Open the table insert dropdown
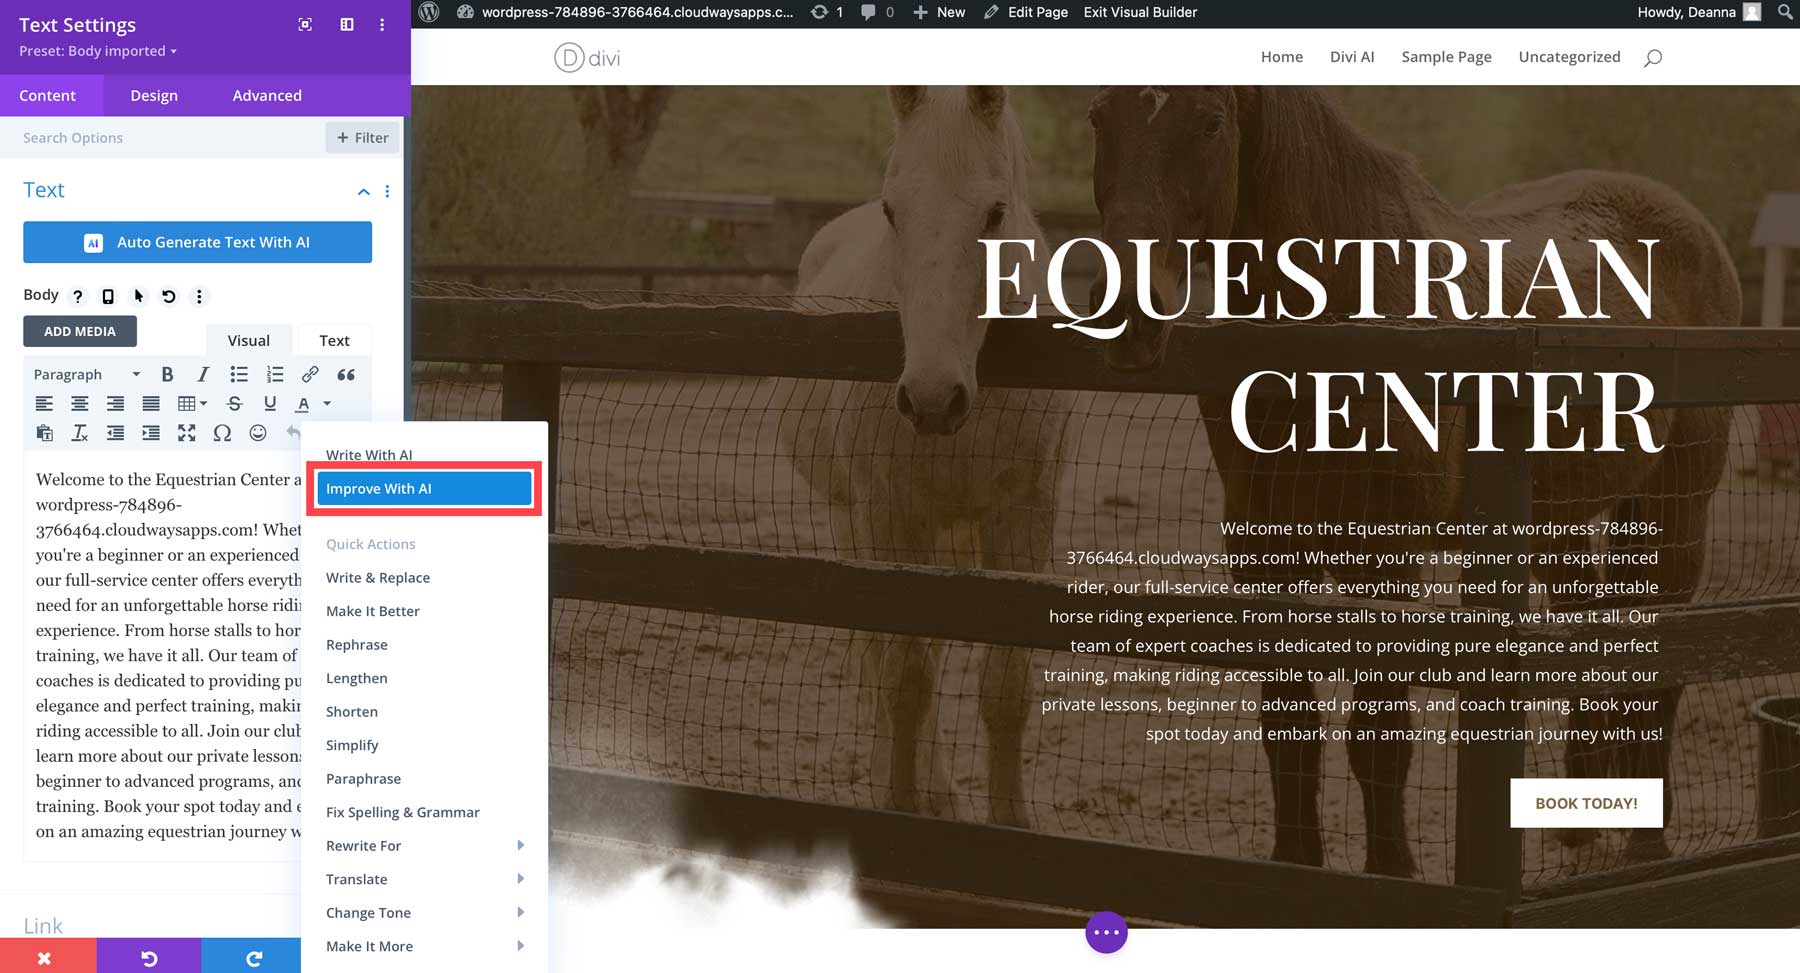The height and width of the screenshot is (973, 1800). pos(192,404)
